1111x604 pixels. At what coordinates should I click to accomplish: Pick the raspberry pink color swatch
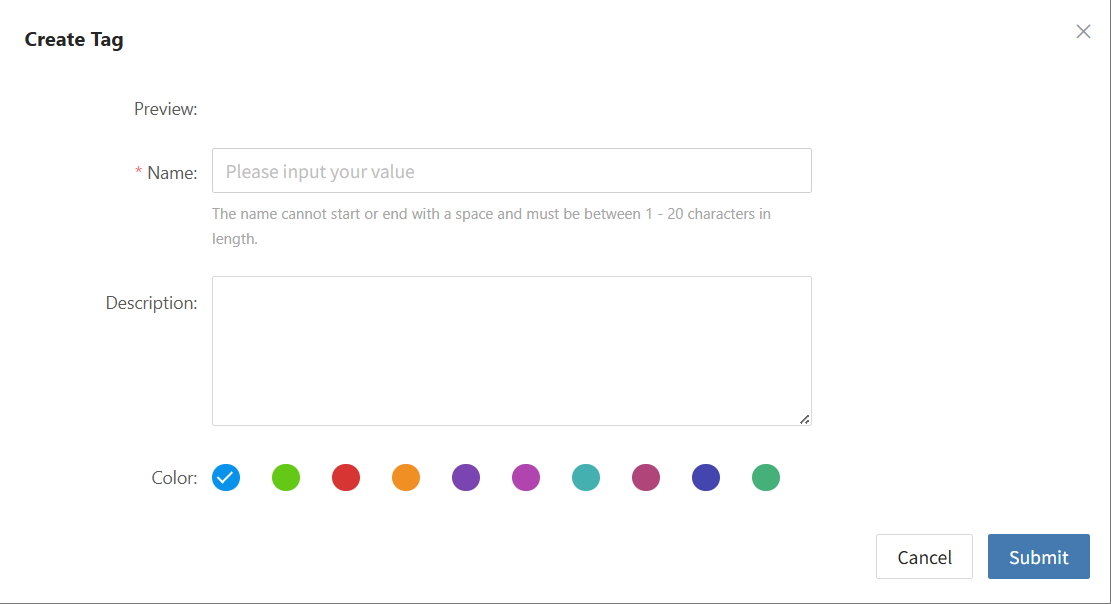pyautogui.click(x=645, y=477)
